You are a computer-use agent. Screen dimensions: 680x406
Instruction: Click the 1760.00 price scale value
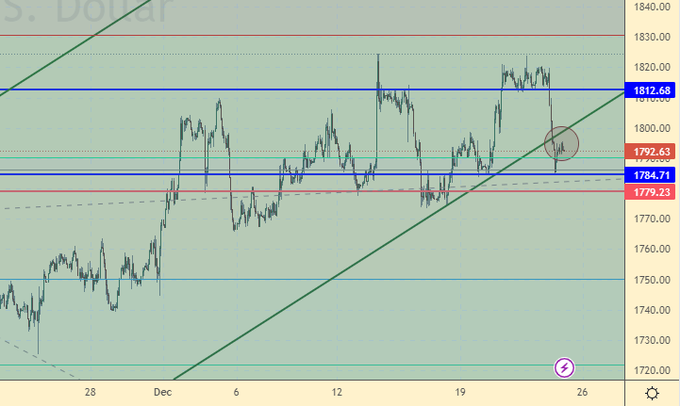[x=651, y=249]
